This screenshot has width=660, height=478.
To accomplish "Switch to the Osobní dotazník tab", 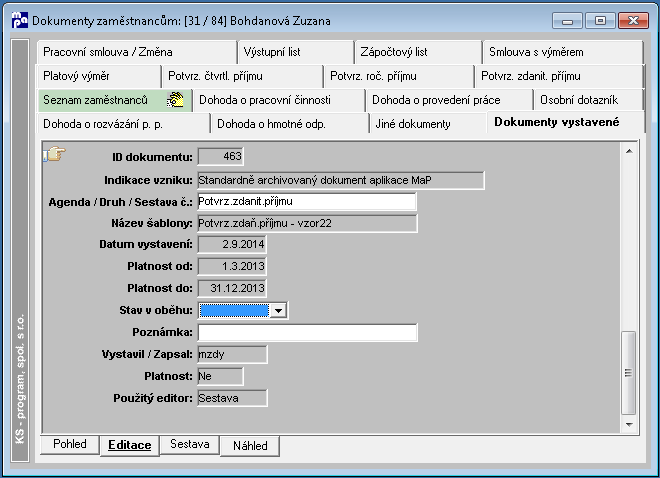I will click(x=588, y=100).
